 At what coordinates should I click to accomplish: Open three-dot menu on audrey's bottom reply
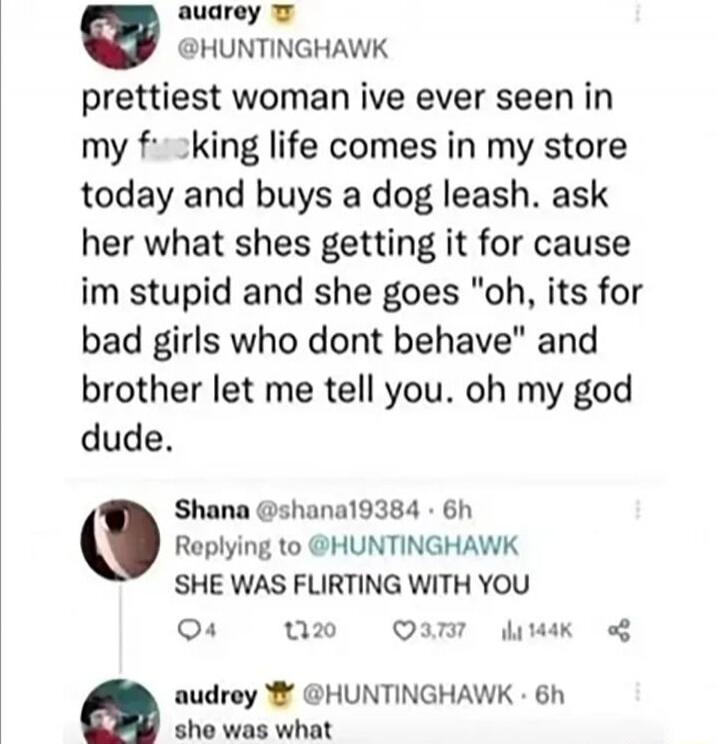638,691
